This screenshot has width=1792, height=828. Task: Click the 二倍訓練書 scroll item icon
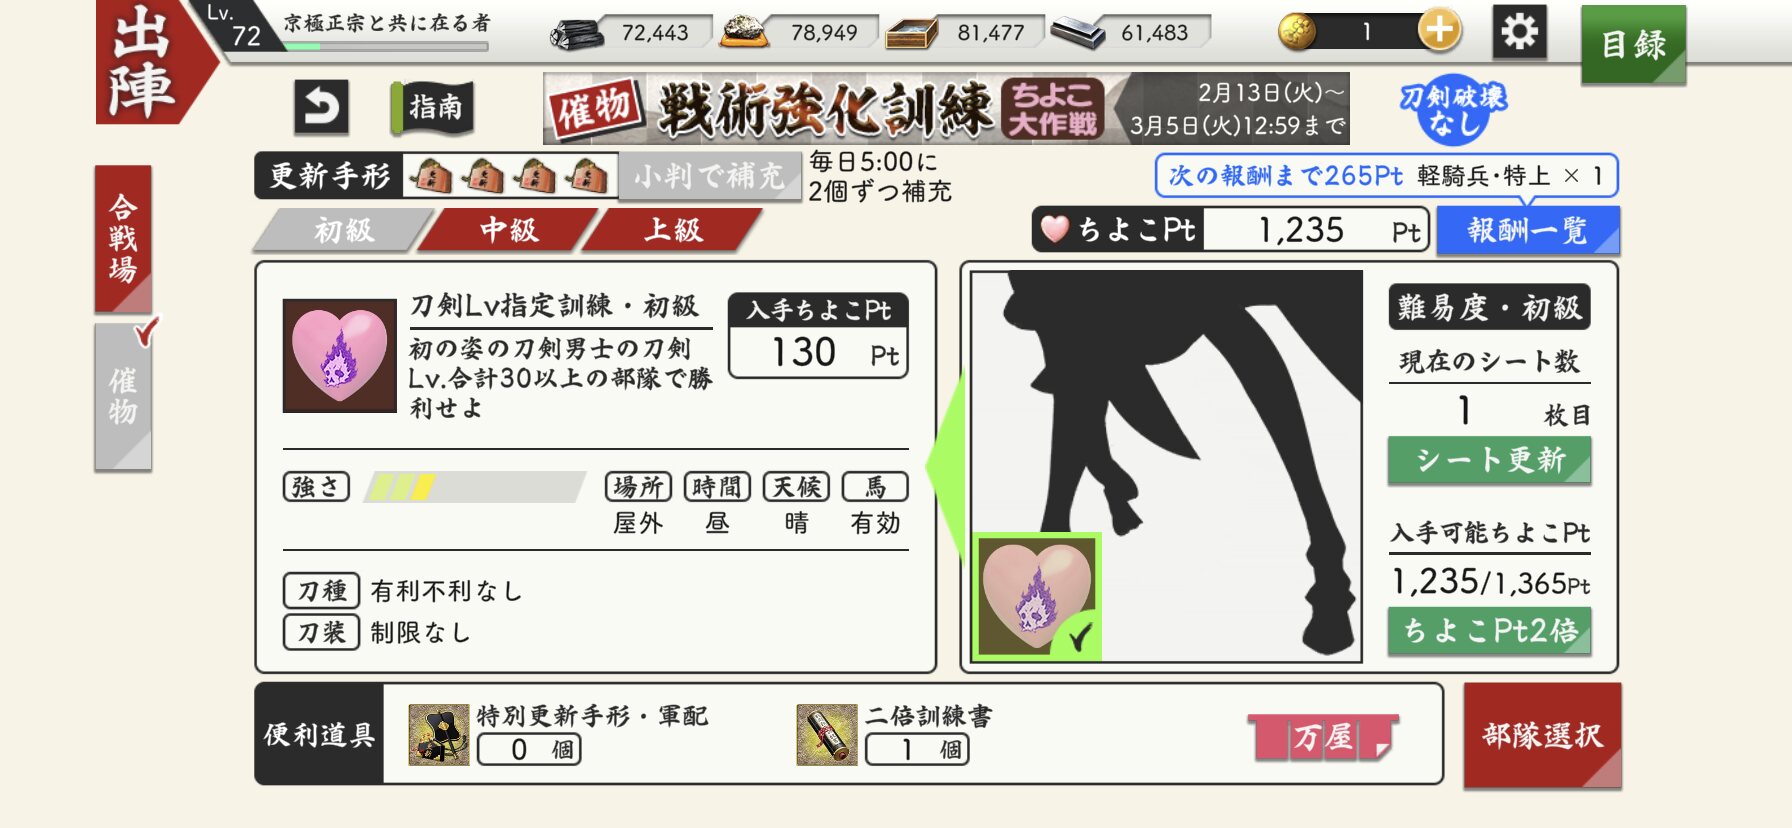827,735
